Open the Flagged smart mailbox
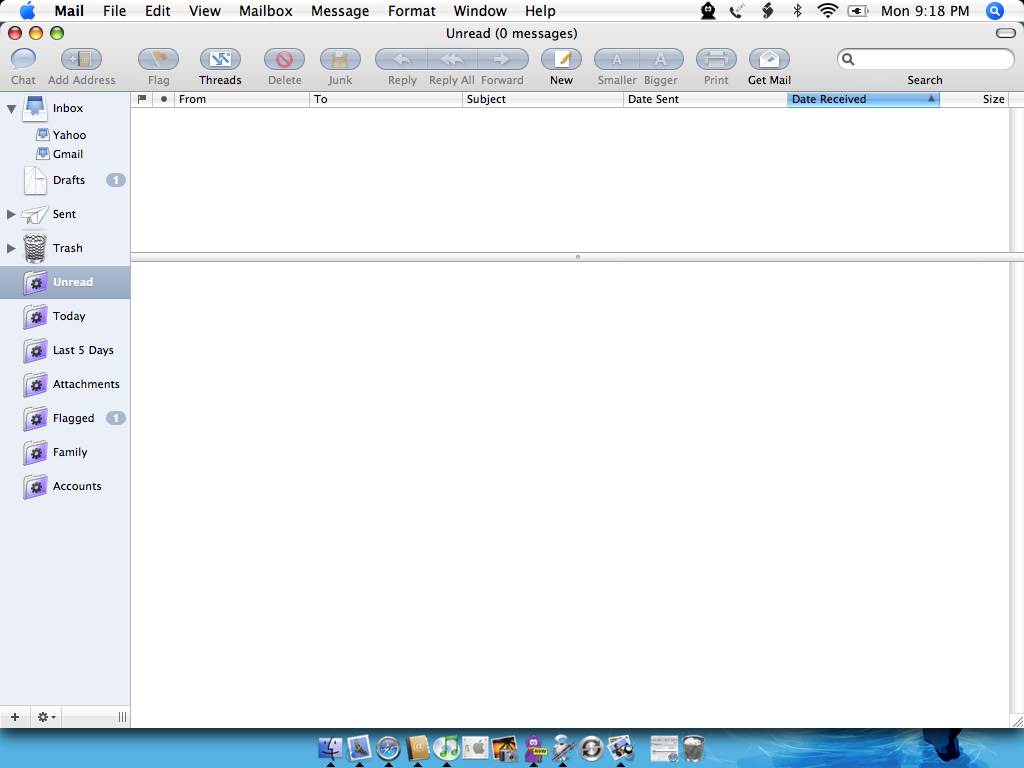Image resolution: width=1024 pixels, height=768 pixels. pos(73,418)
